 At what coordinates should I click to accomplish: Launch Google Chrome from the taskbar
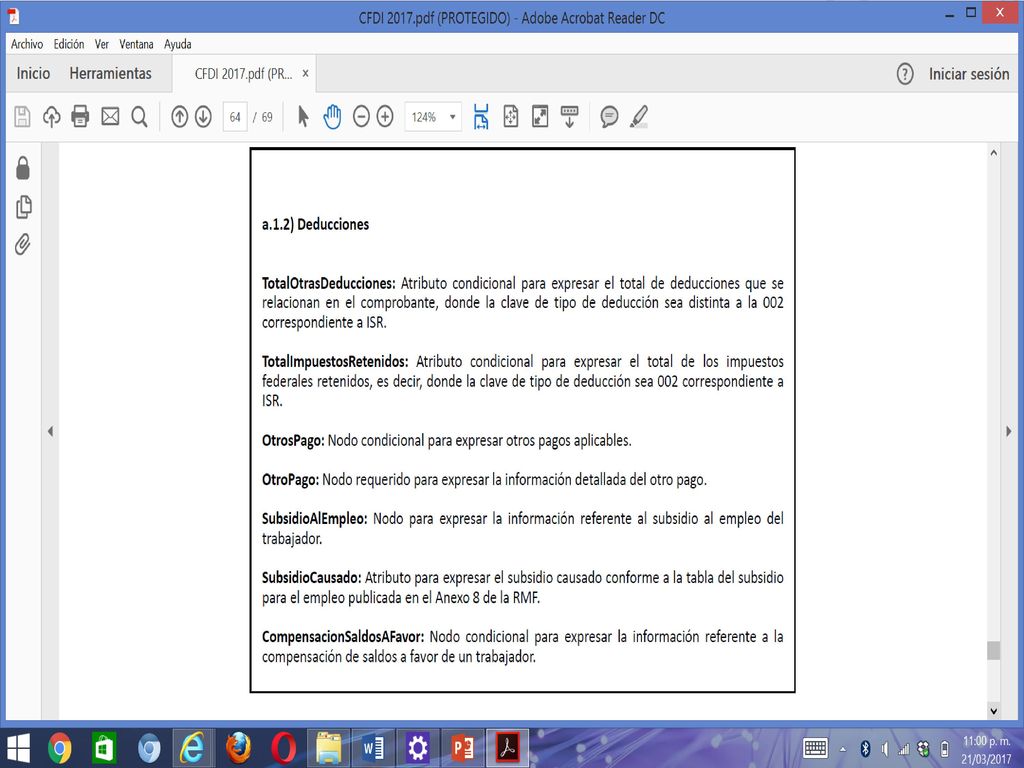click(x=59, y=748)
